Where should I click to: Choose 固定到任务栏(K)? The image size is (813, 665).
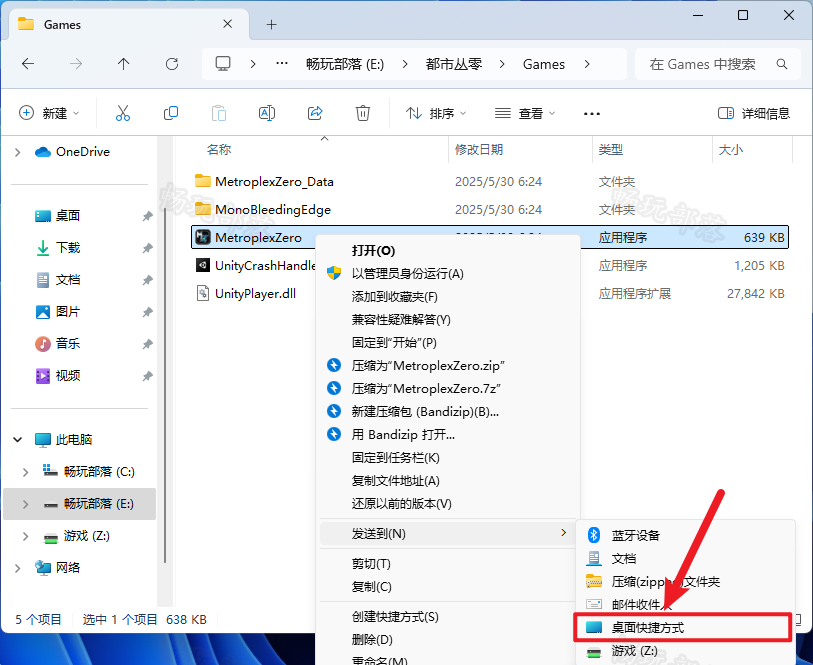396,458
